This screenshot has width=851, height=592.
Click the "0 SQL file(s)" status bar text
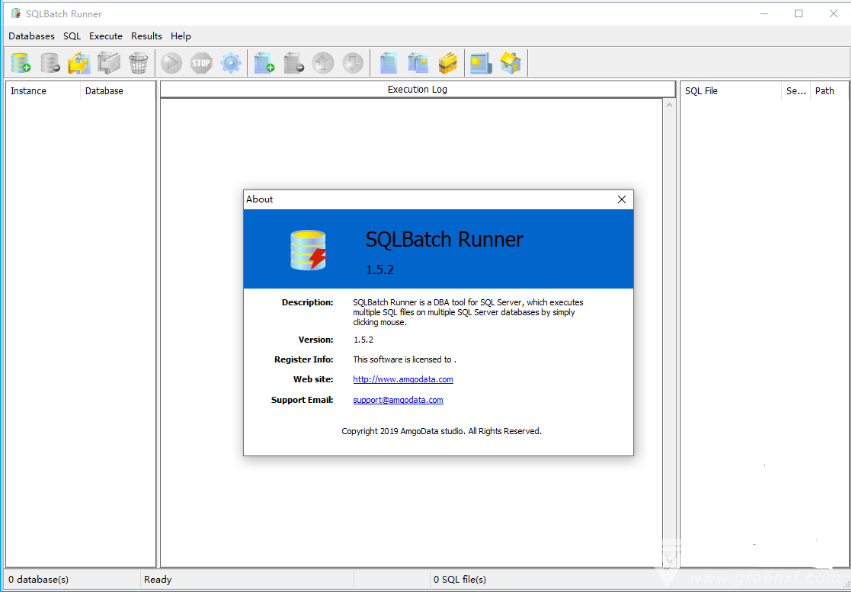pos(460,580)
